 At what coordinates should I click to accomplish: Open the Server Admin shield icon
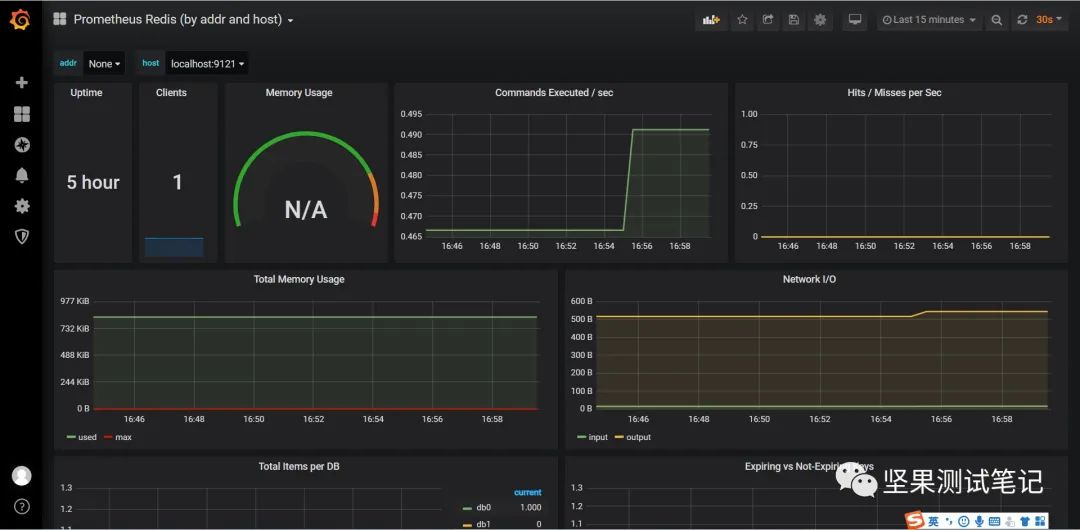(x=21, y=236)
